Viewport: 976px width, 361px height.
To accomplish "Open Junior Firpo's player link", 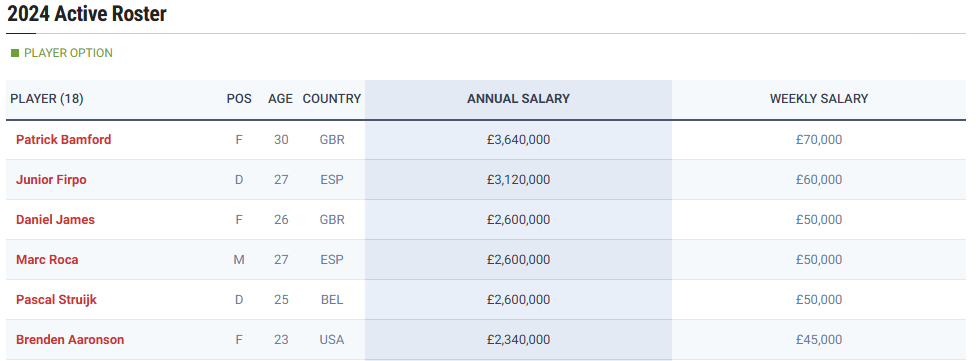I will coord(51,180).
